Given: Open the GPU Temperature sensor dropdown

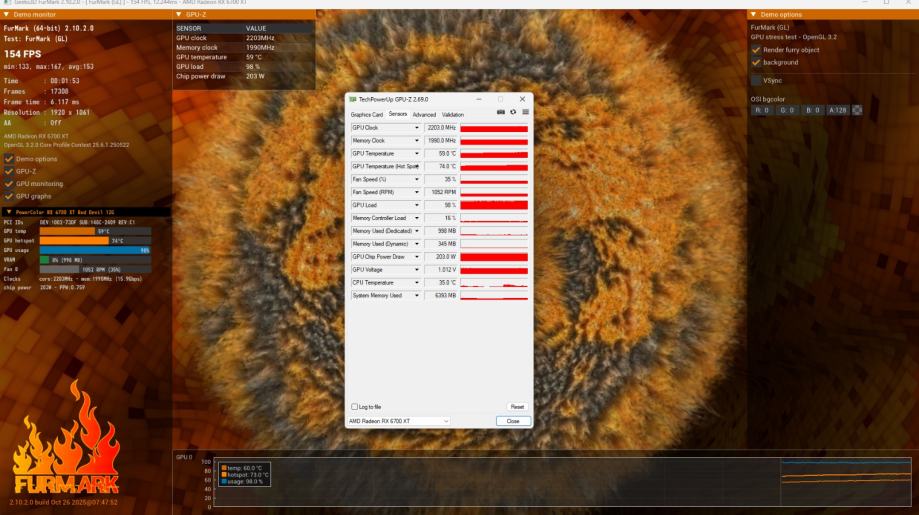Looking at the screenshot, I should click(x=417, y=154).
